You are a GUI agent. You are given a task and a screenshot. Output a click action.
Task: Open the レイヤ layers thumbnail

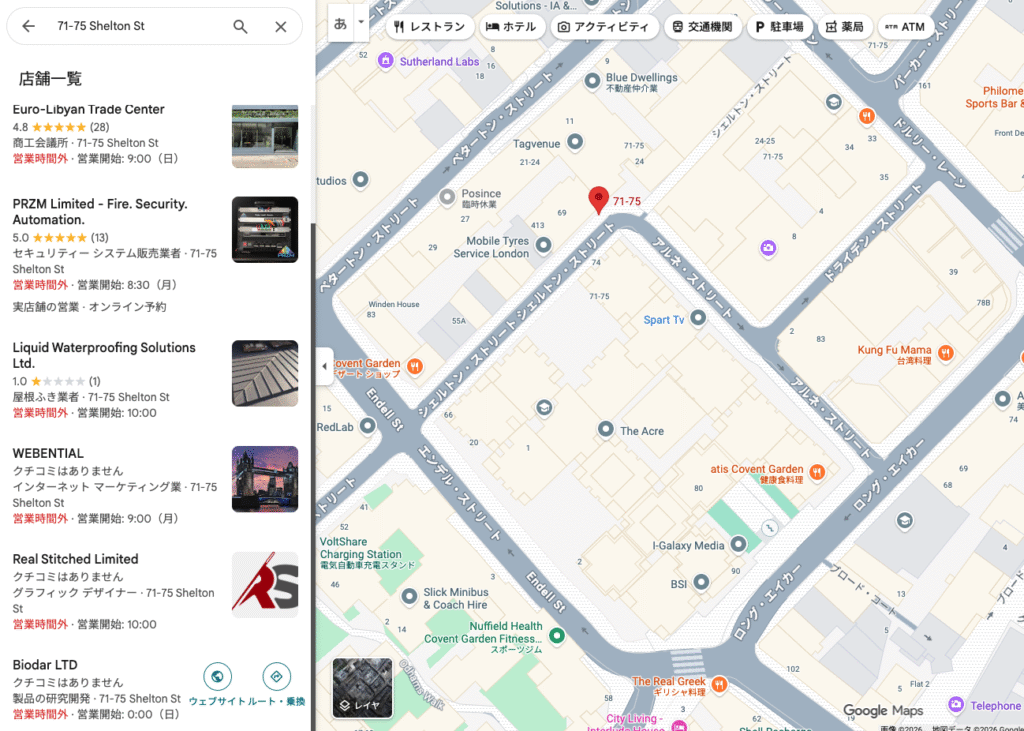362,688
